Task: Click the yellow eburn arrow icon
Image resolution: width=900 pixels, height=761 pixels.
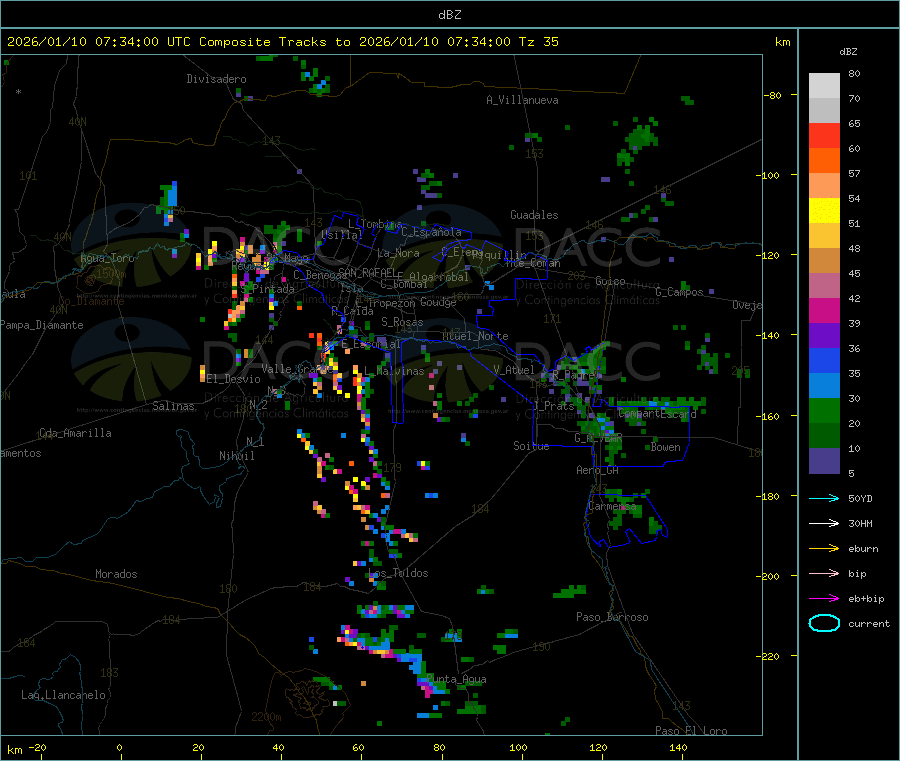Action: [824, 549]
